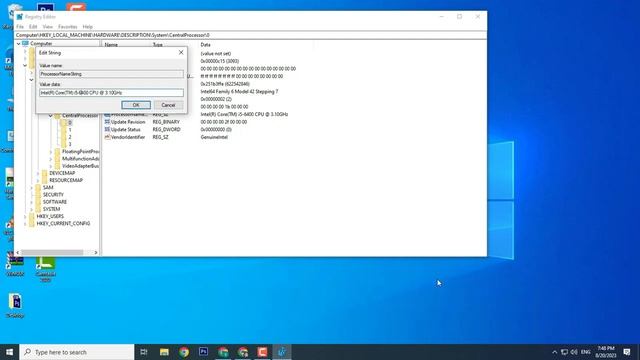Open the volume control in the tray

pyautogui.click(x=574, y=352)
